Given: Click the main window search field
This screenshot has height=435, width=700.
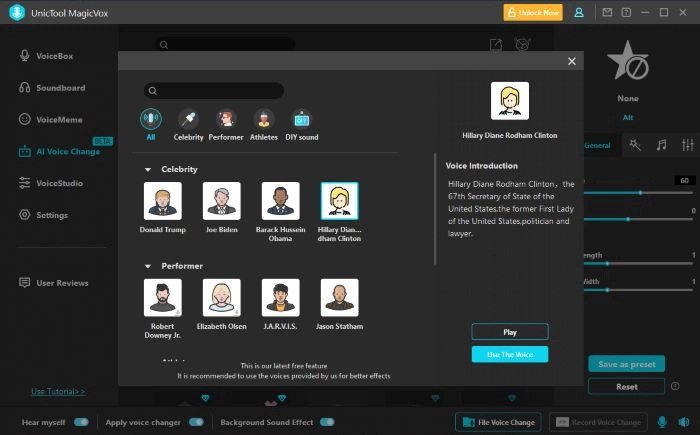Looking at the screenshot, I should click(x=225, y=45).
